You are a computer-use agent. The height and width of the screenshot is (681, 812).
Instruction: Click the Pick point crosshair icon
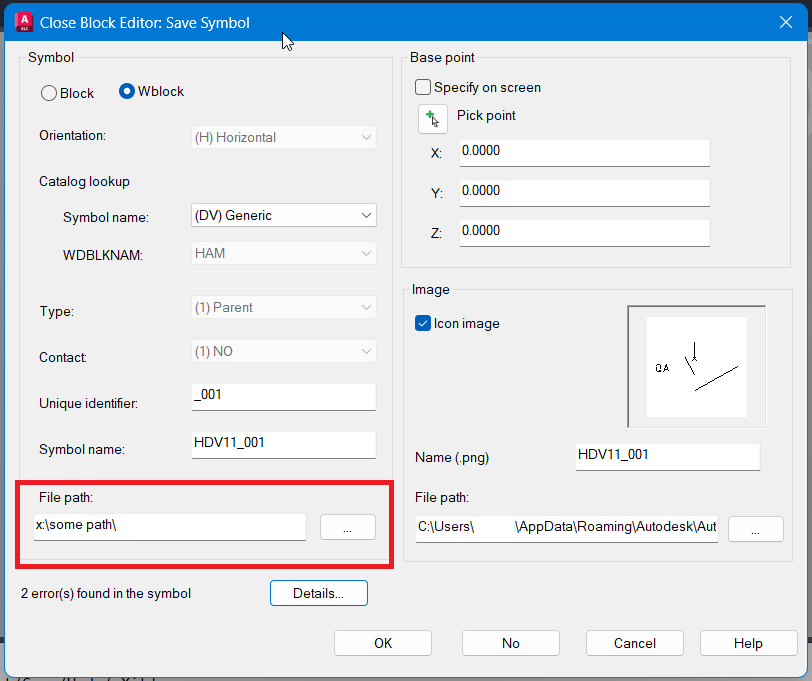432,118
